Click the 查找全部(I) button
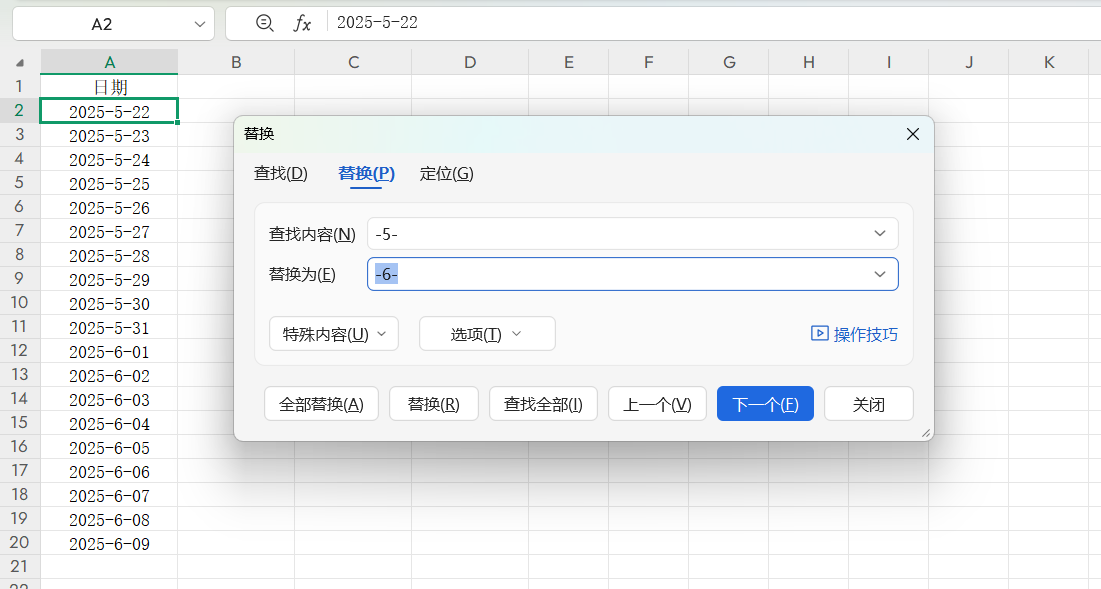The height and width of the screenshot is (589, 1101). (x=543, y=403)
